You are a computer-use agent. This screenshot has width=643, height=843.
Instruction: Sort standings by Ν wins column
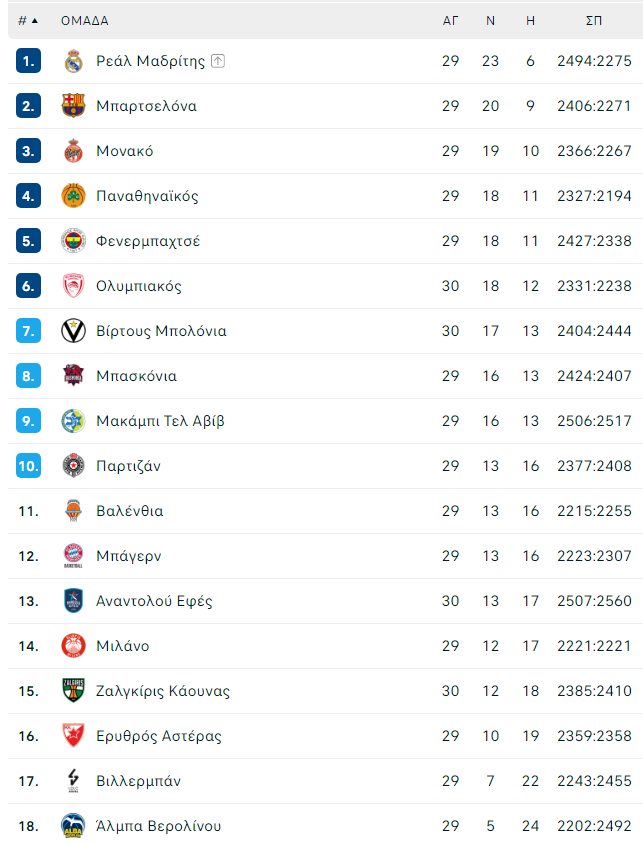point(490,20)
